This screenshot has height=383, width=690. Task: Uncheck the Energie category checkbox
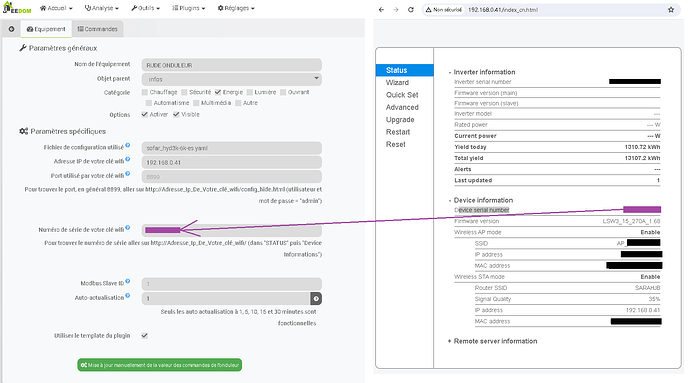coord(218,92)
